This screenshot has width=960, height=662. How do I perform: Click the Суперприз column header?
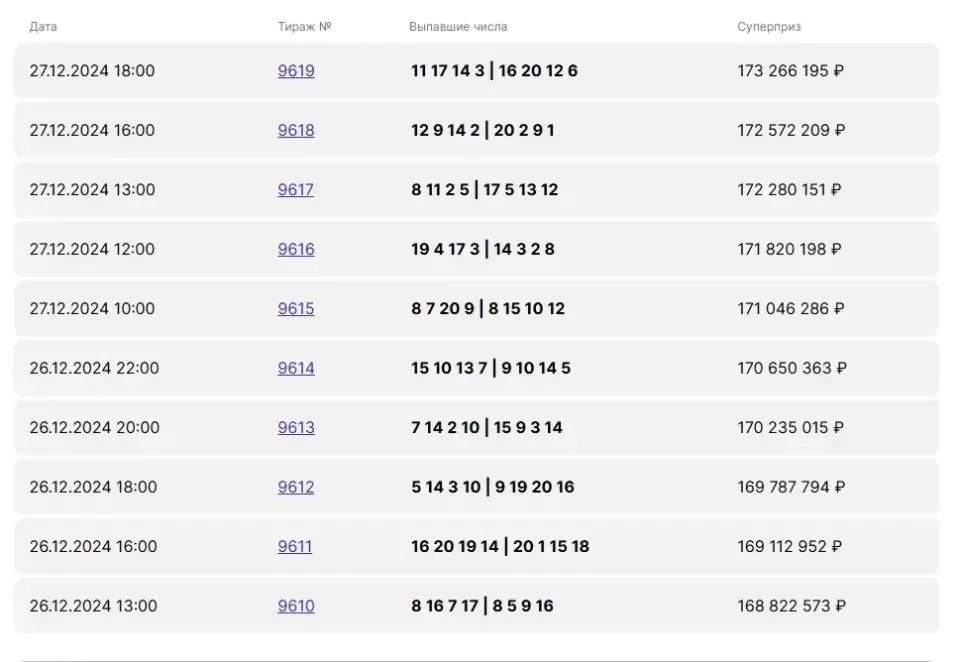(x=769, y=27)
